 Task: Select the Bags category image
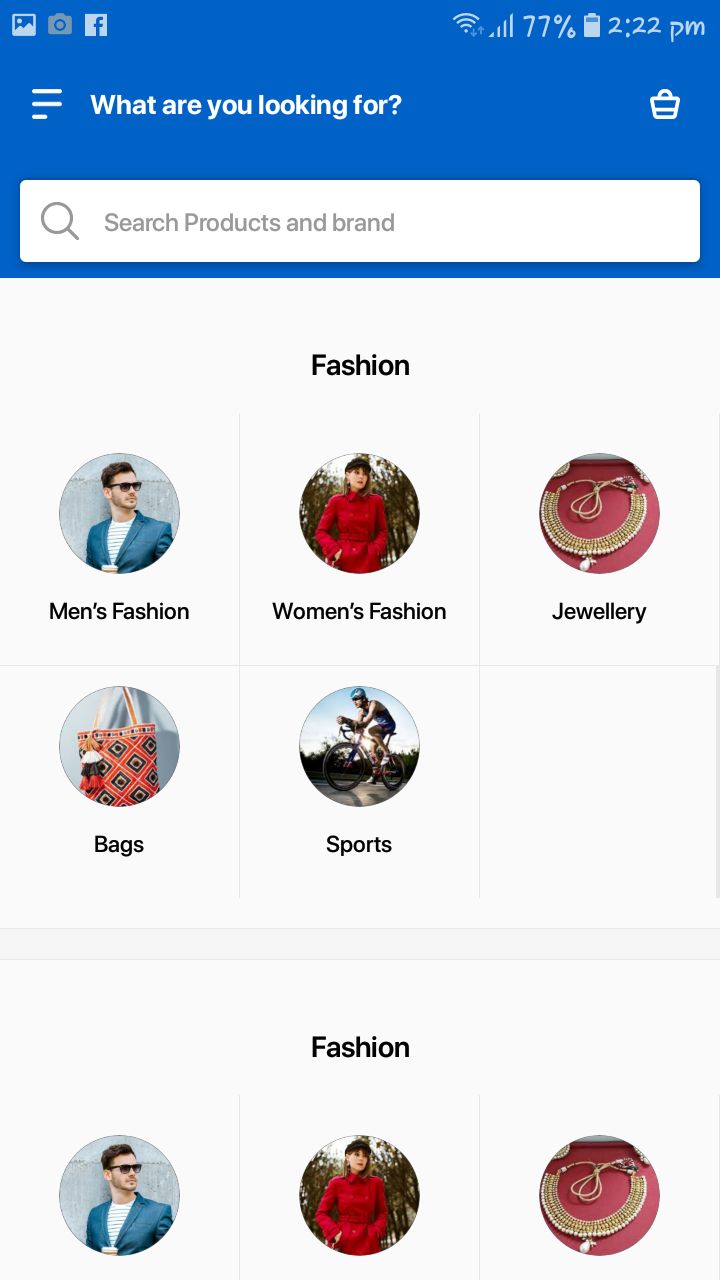[x=119, y=746]
